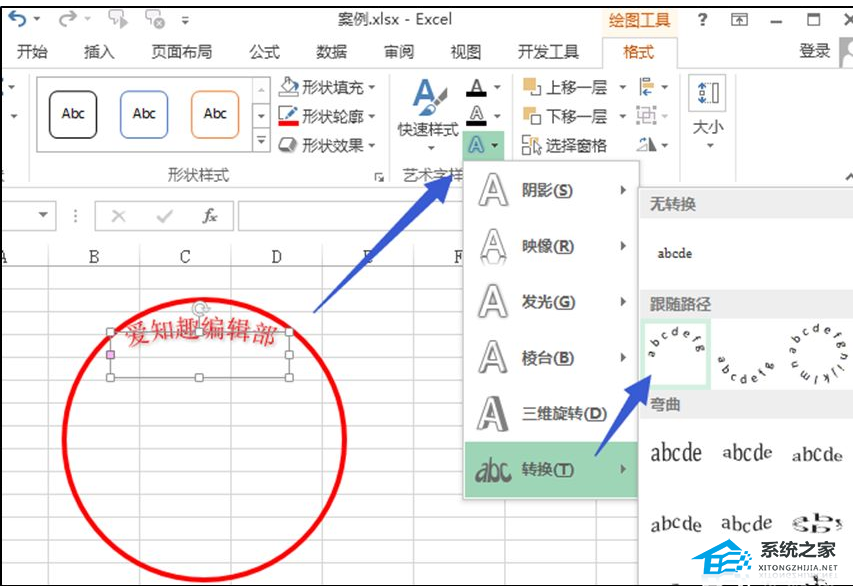Open the 大小 size button
Viewport: 853px width, 586px height.
pyautogui.click(x=708, y=113)
